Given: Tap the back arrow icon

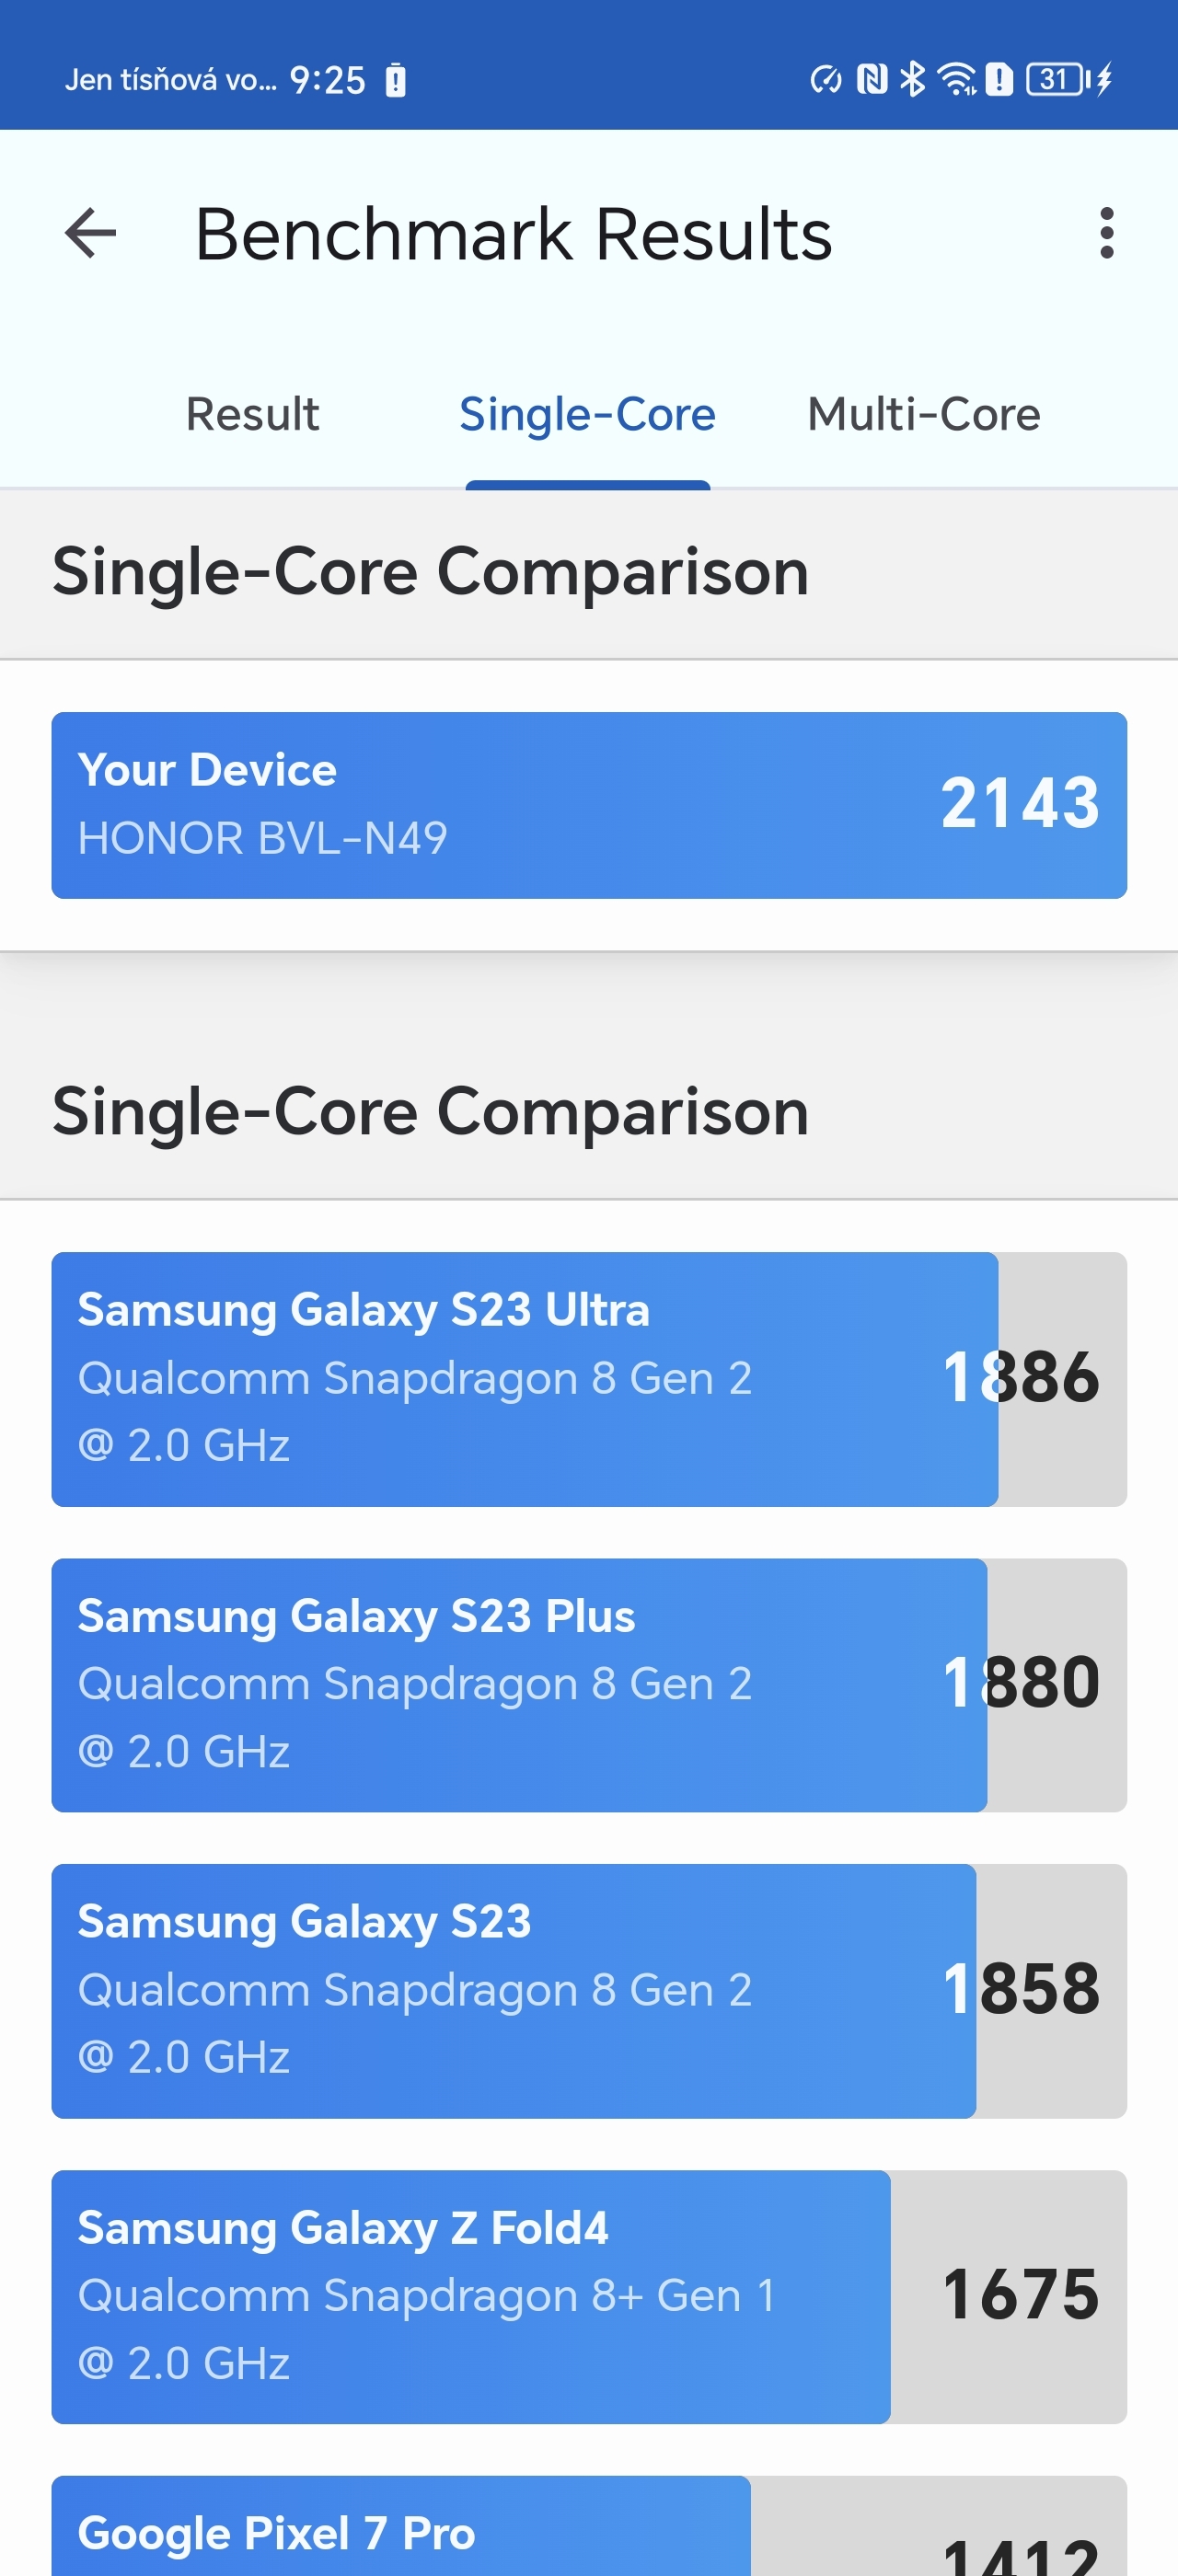Looking at the screenshot, I should point(90,234).
